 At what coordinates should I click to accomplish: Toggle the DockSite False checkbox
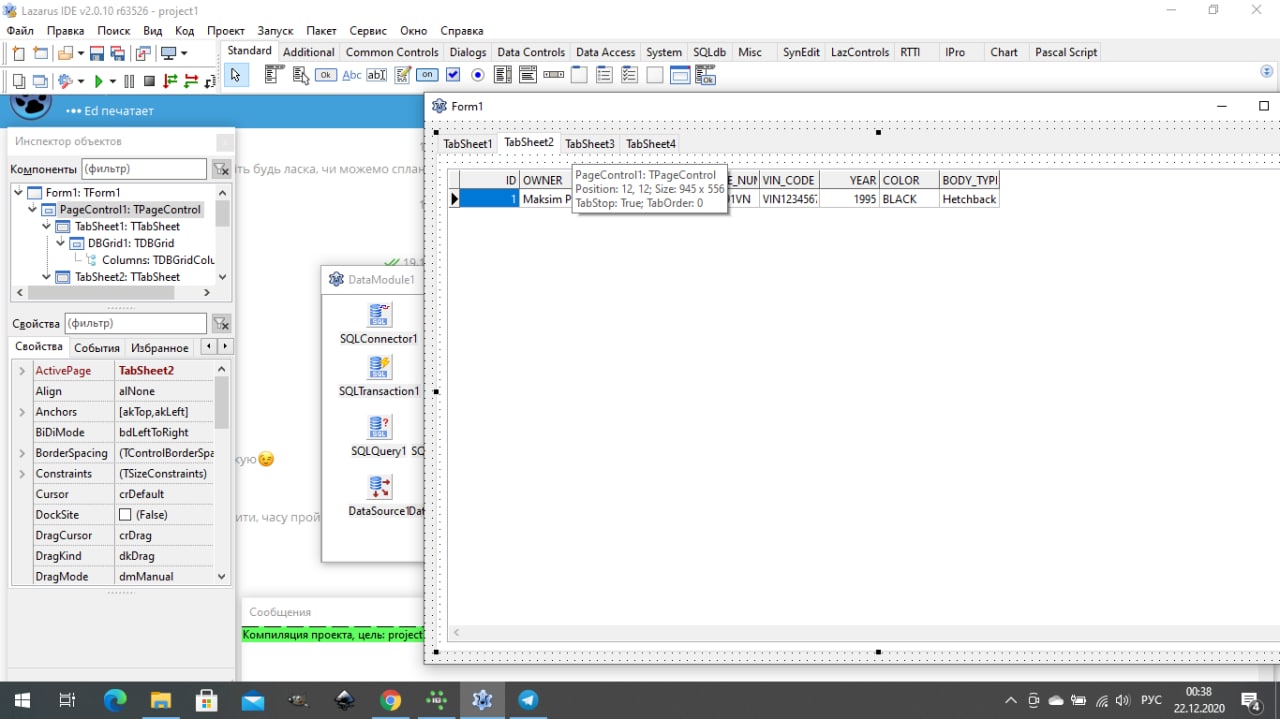(125, 515)
